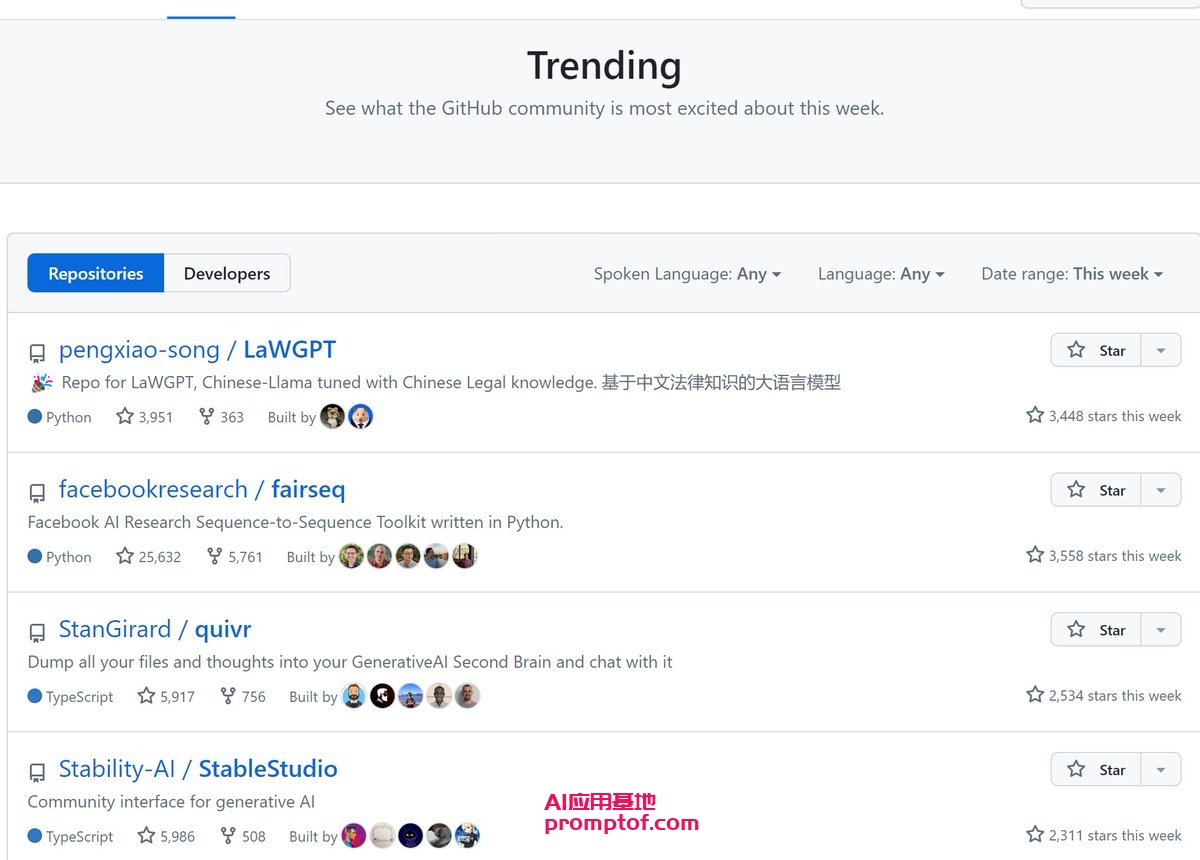Viewport: 1200px width, 860px height.
Task: Change the Date range: This week filter
Action: click(x=1072, y=274)
